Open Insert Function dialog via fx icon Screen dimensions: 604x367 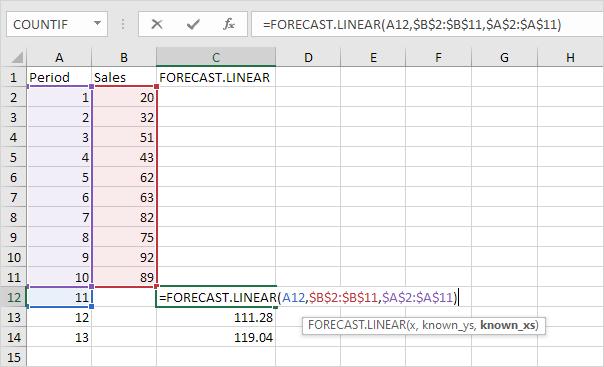[x=229, y=24]
